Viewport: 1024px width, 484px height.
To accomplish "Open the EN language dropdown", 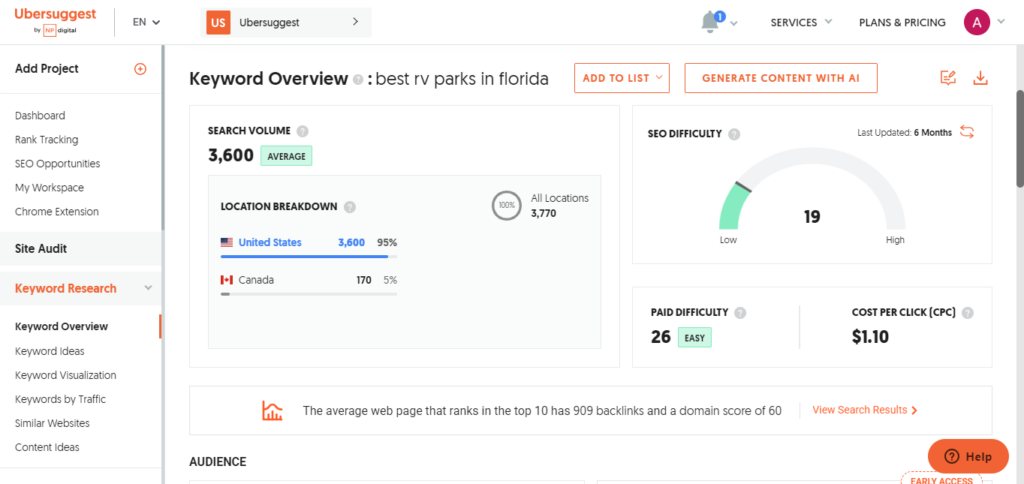I will (x=146, y=22).
